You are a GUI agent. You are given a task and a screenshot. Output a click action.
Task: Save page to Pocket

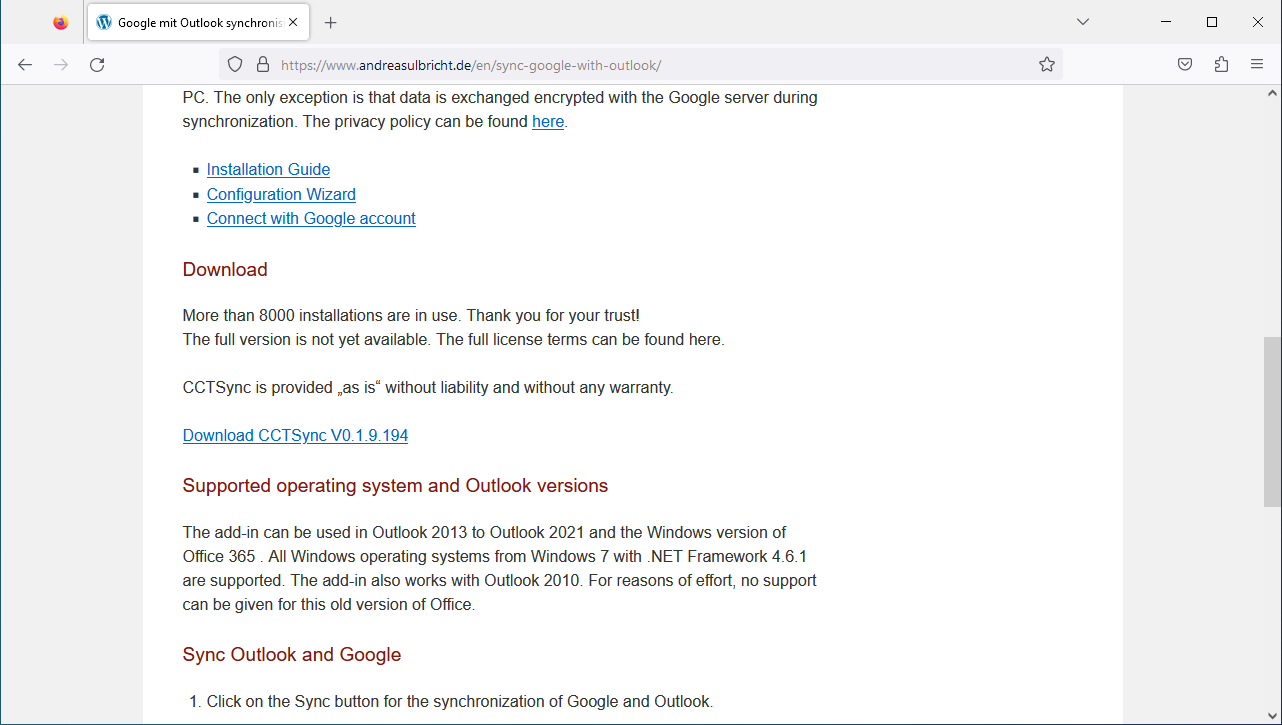pyautogui.click(x=1185, y=64)
